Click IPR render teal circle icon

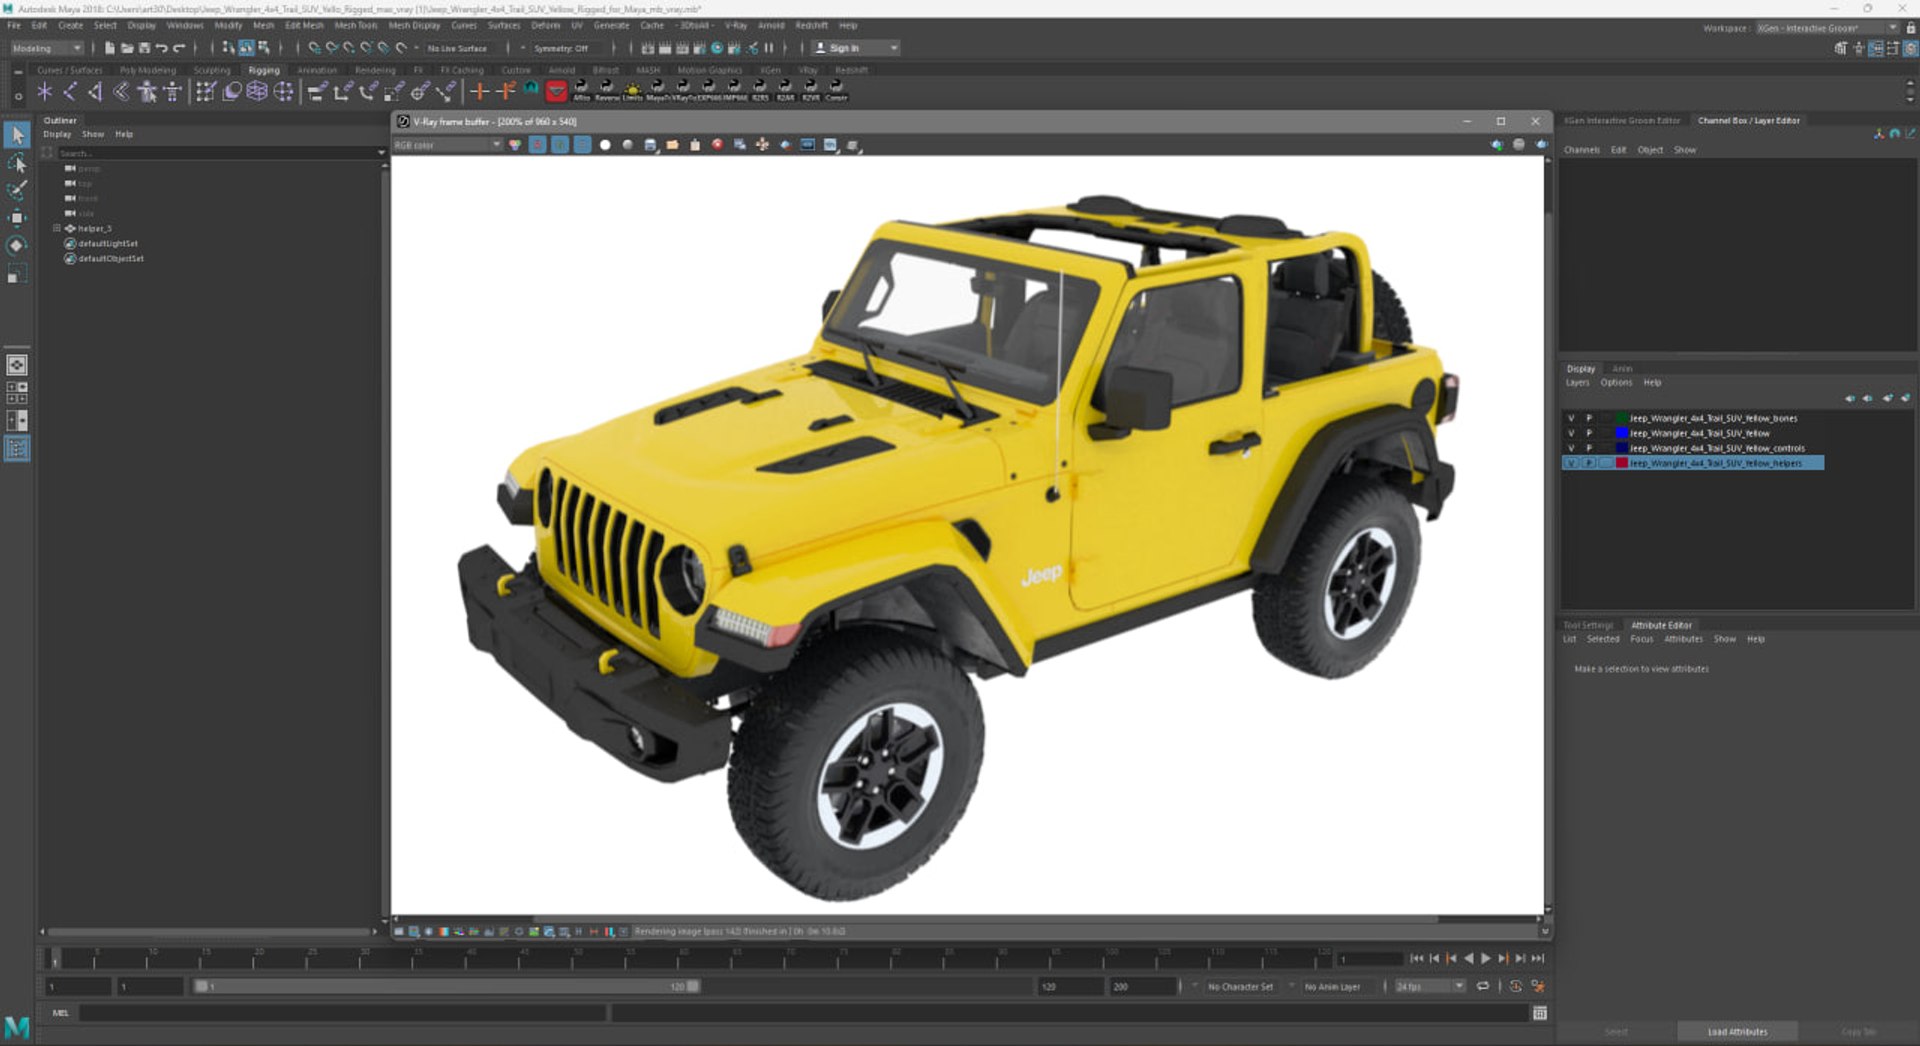tap(717, 48)
